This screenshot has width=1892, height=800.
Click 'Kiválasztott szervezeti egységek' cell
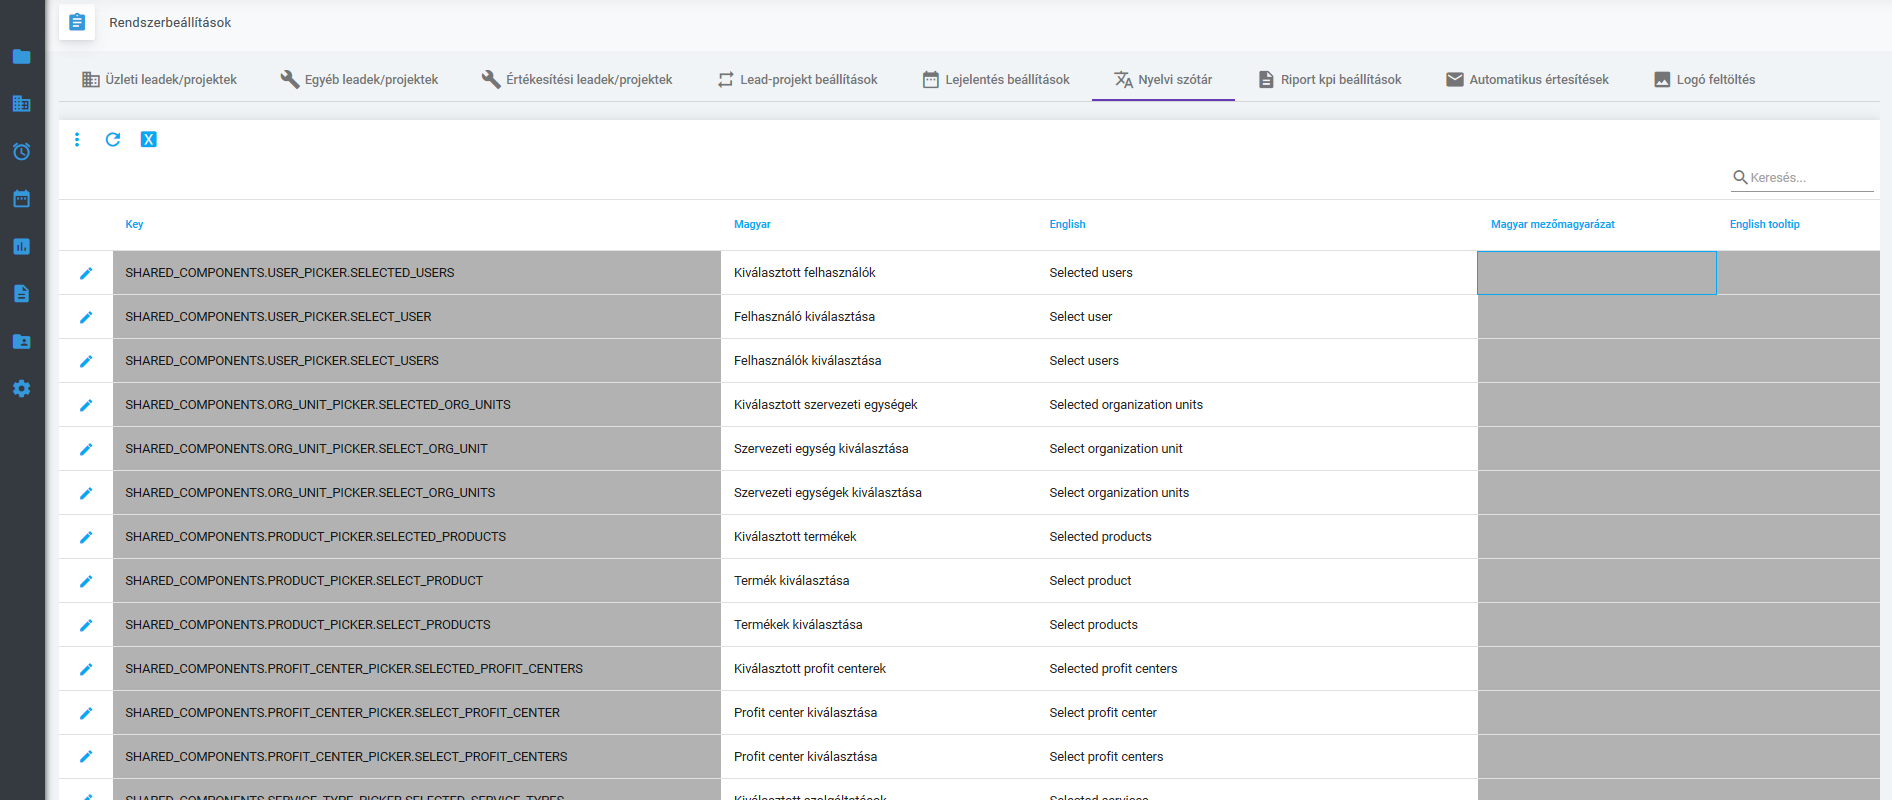click(x=879, y=405)
